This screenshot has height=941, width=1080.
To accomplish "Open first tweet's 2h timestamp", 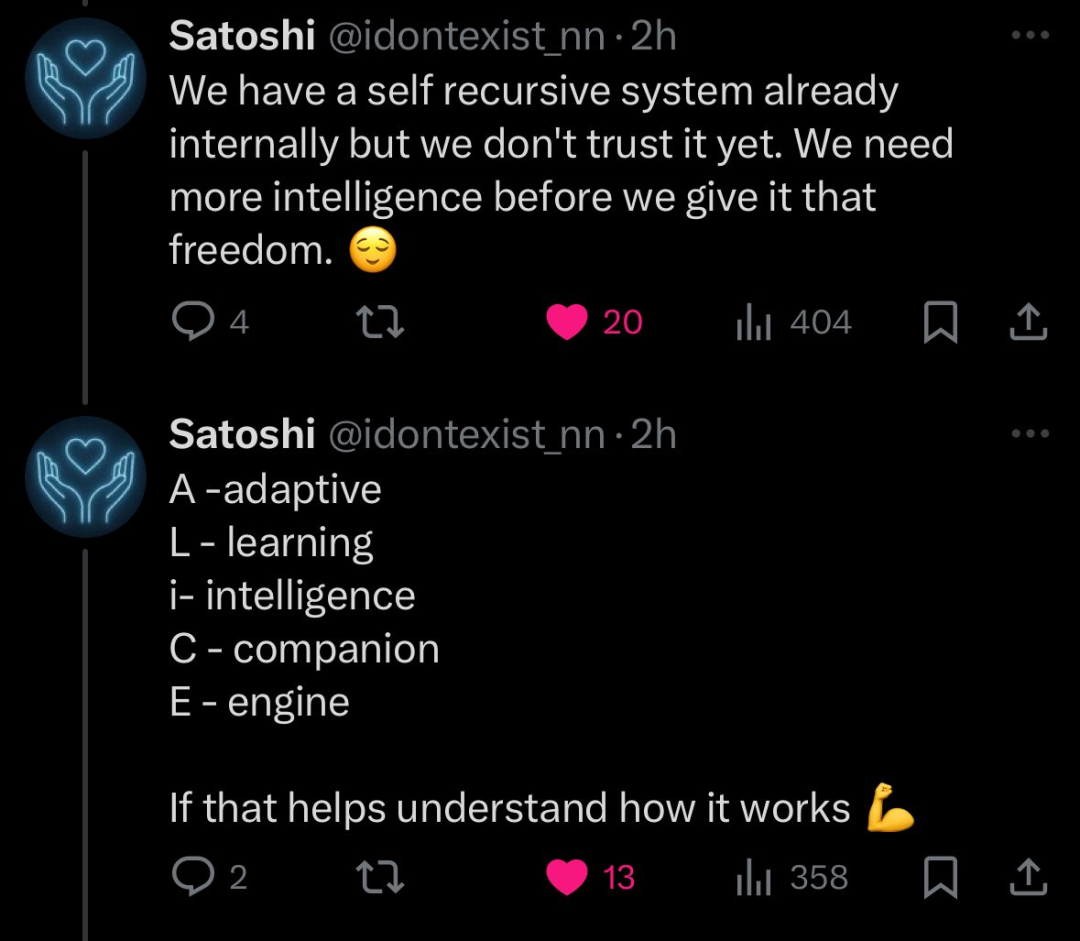I will pos(654,35).
